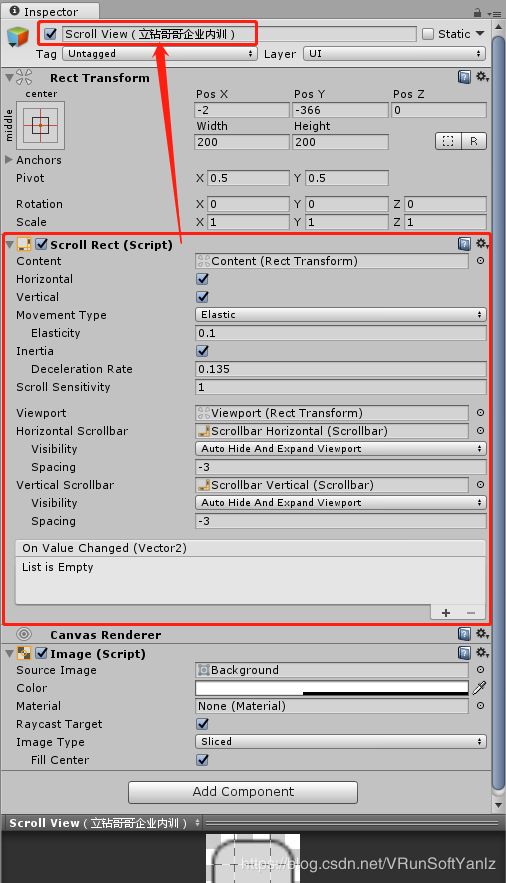Click the GameObject cube icon

coord(17,37)
